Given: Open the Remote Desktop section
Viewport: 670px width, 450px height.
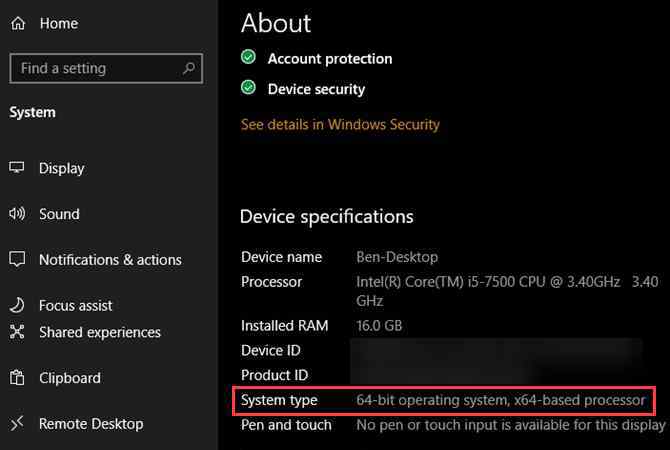Looking at the screenshot, I should click(91, 424).
